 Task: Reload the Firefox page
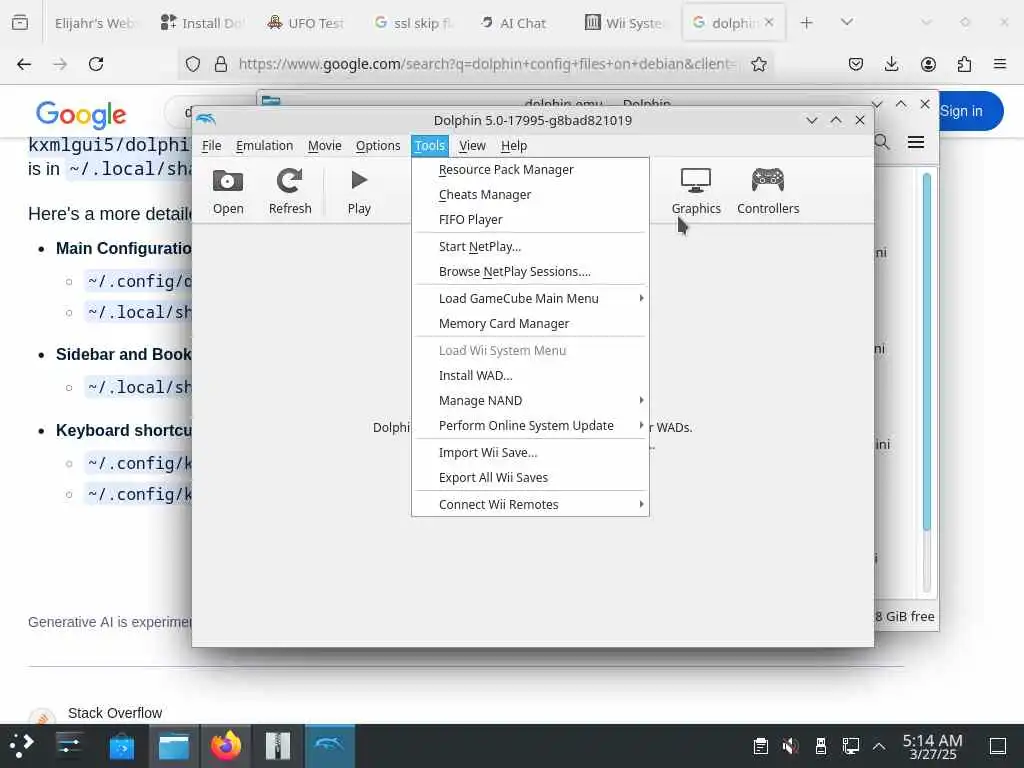click(96, 64)
